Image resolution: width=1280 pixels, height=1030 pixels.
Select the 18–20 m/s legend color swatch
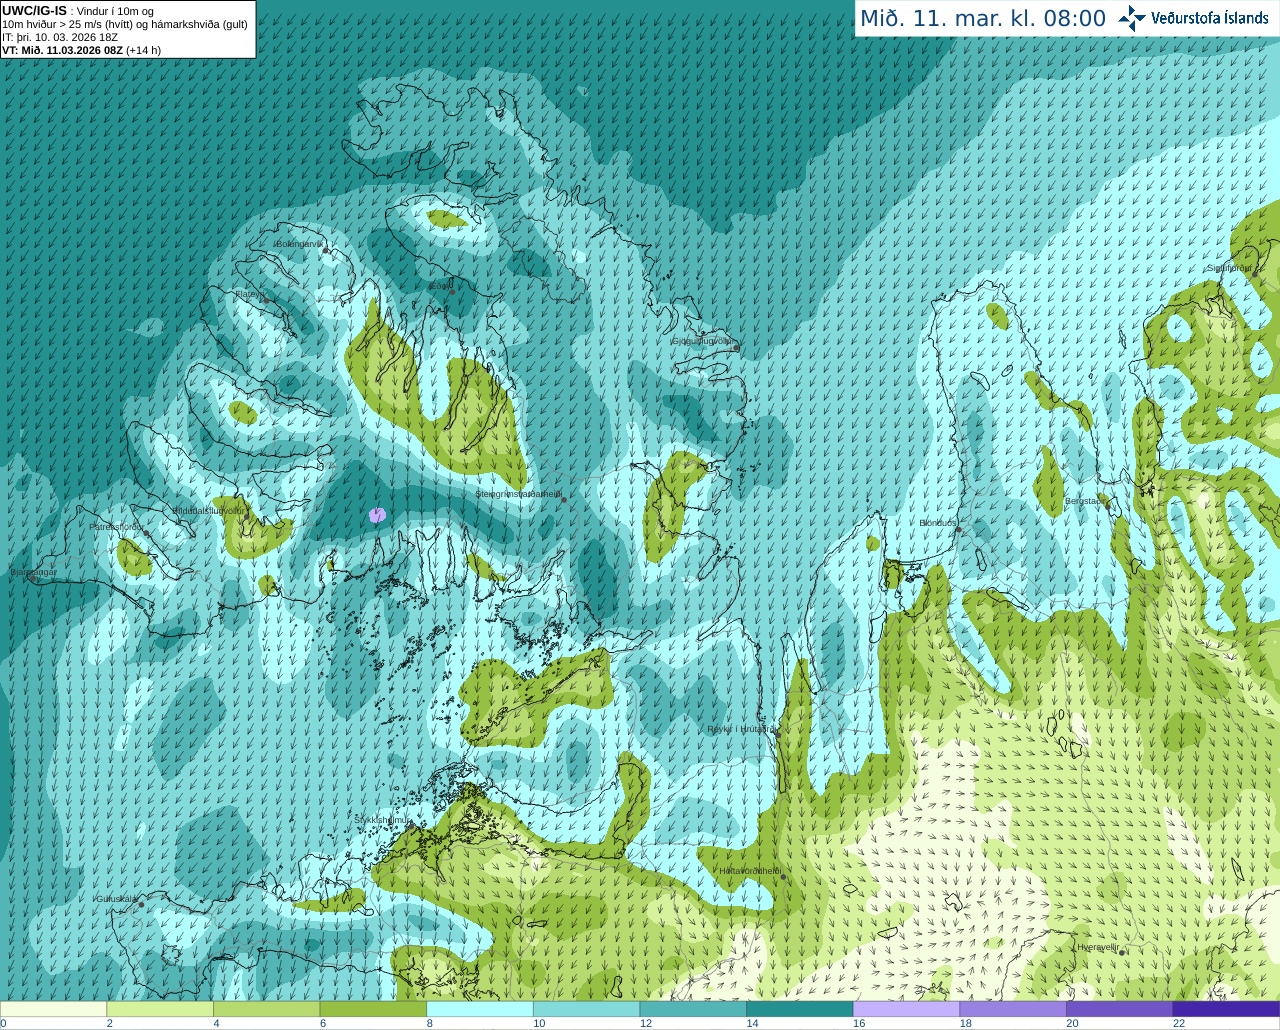click(1013, 1009)
